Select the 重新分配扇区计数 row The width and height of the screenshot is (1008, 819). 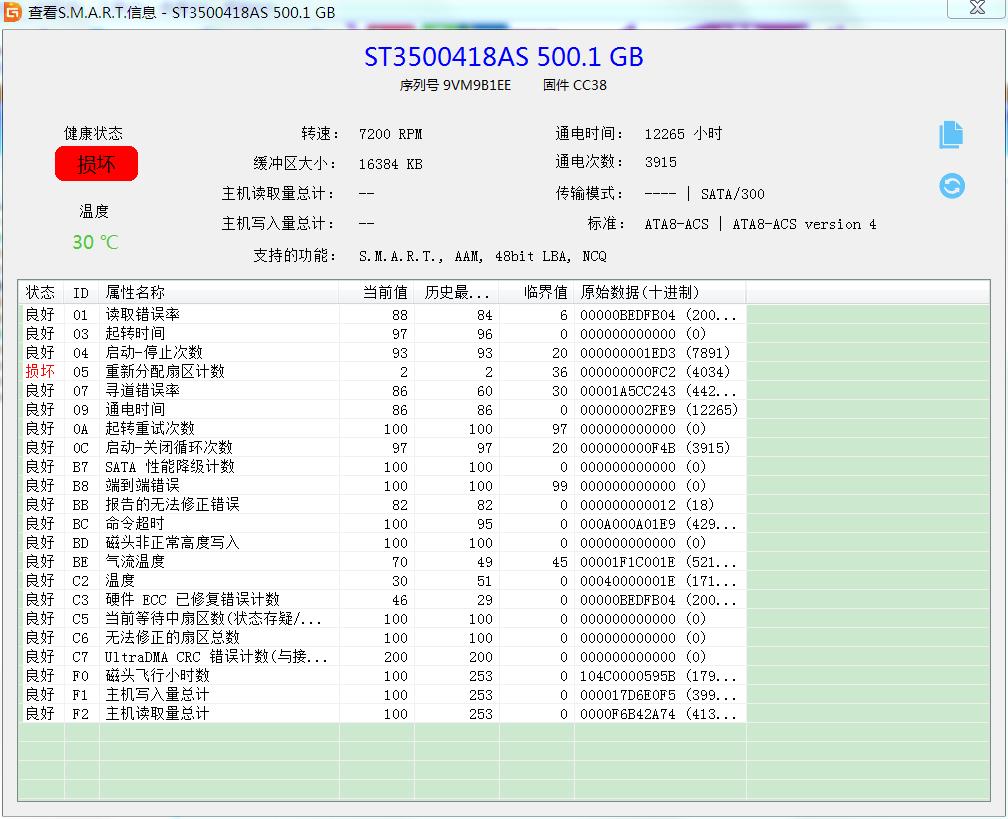point(382,372)
